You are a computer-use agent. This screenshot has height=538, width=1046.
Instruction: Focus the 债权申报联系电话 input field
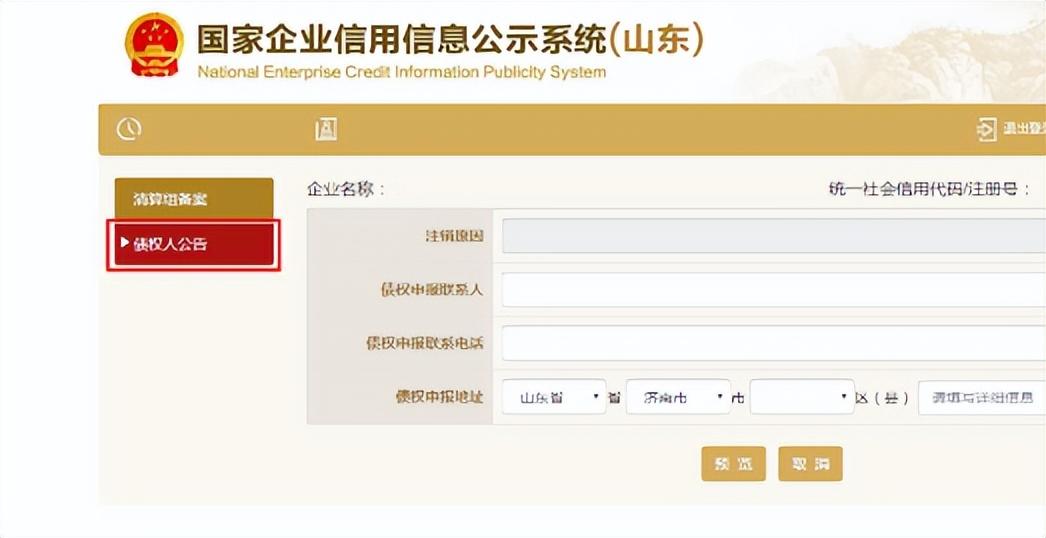tap(773, 343)
